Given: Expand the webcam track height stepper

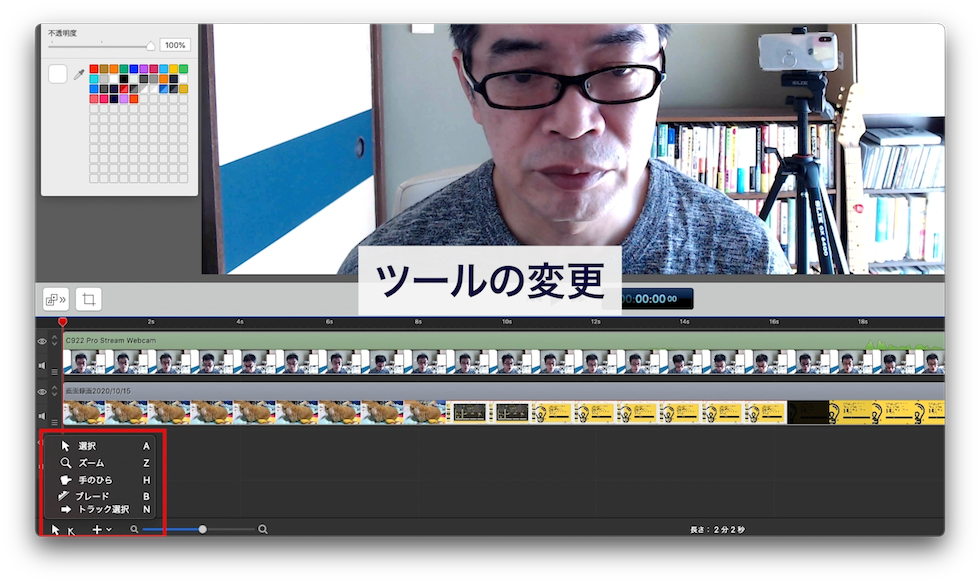Looking at the screenshot, I should tap(55, 341).
